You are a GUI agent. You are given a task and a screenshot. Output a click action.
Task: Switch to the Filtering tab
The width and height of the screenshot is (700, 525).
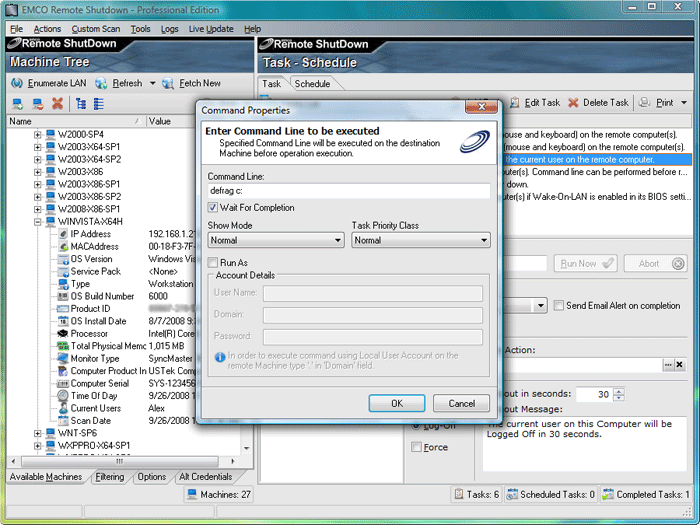click(x=110, y=477)
